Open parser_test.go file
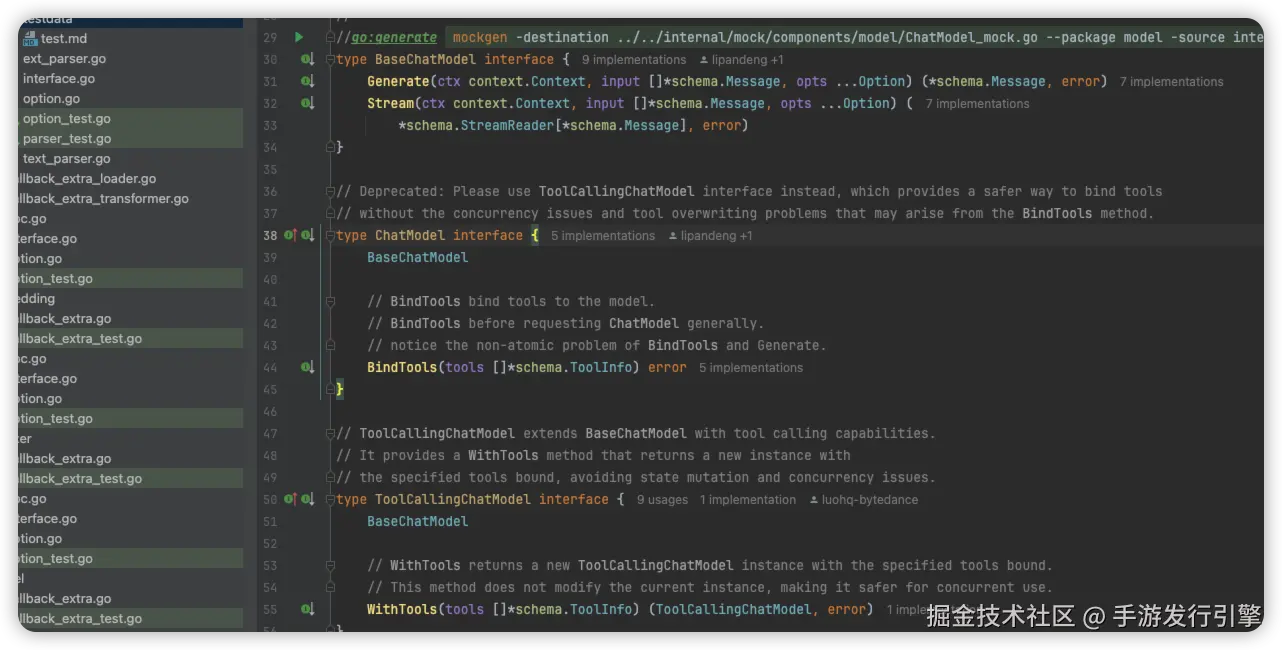 point(67,139)
